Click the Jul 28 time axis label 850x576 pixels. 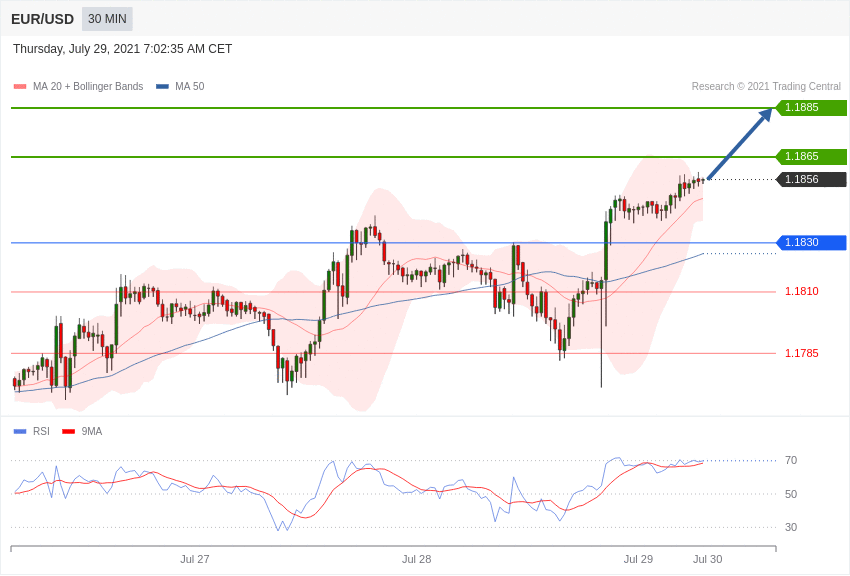click(x=416, y=559)
